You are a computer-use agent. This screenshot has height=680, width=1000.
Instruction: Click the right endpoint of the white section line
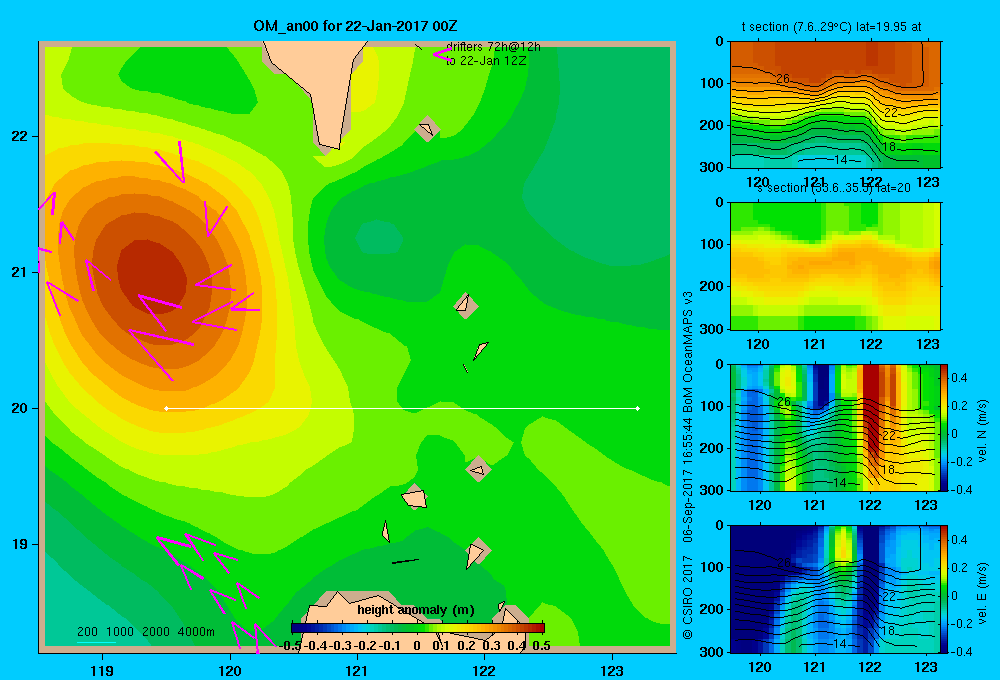click(638, 408)
